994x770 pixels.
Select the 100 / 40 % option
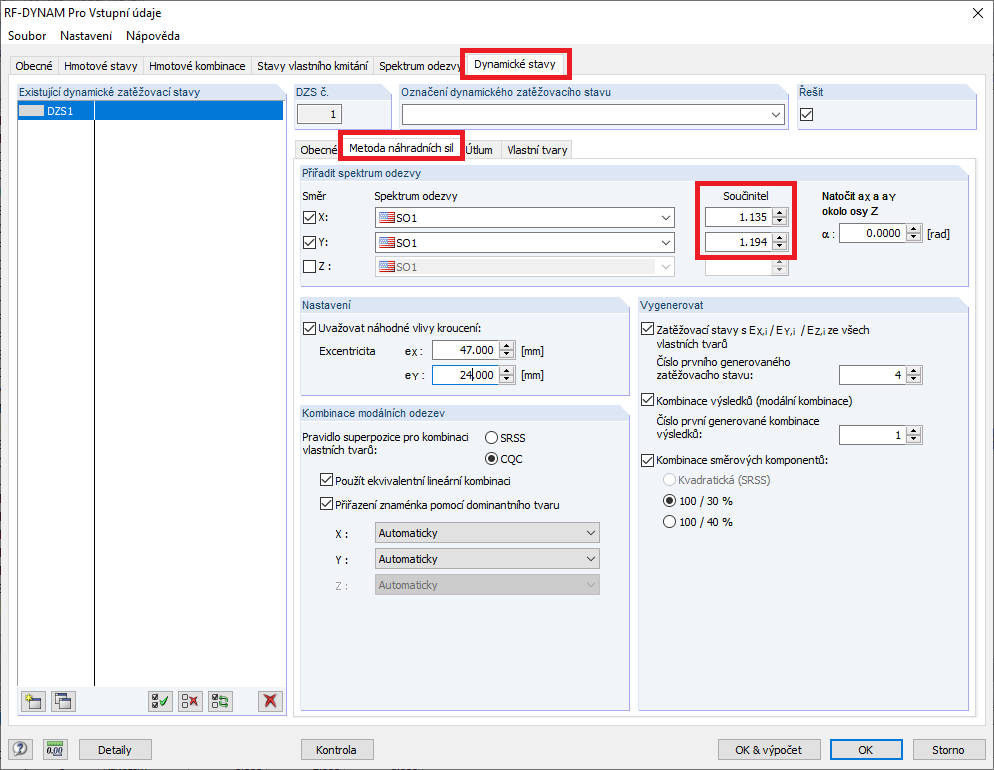[x=669, y=522]
